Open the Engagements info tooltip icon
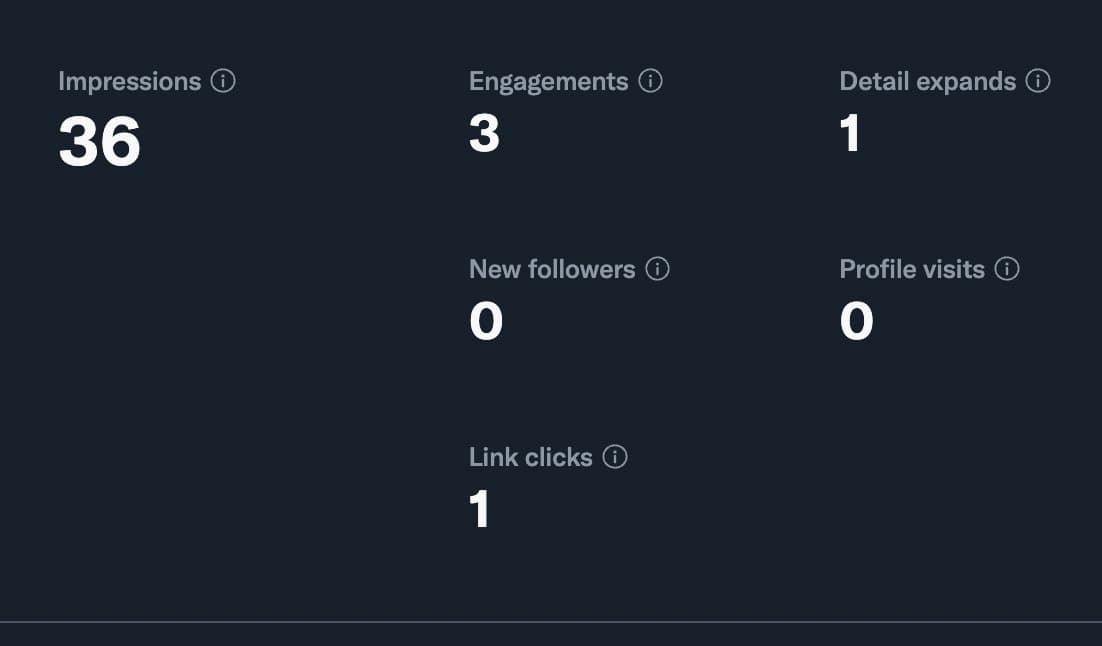This screenshot has width=1102, height=646. 651,81
